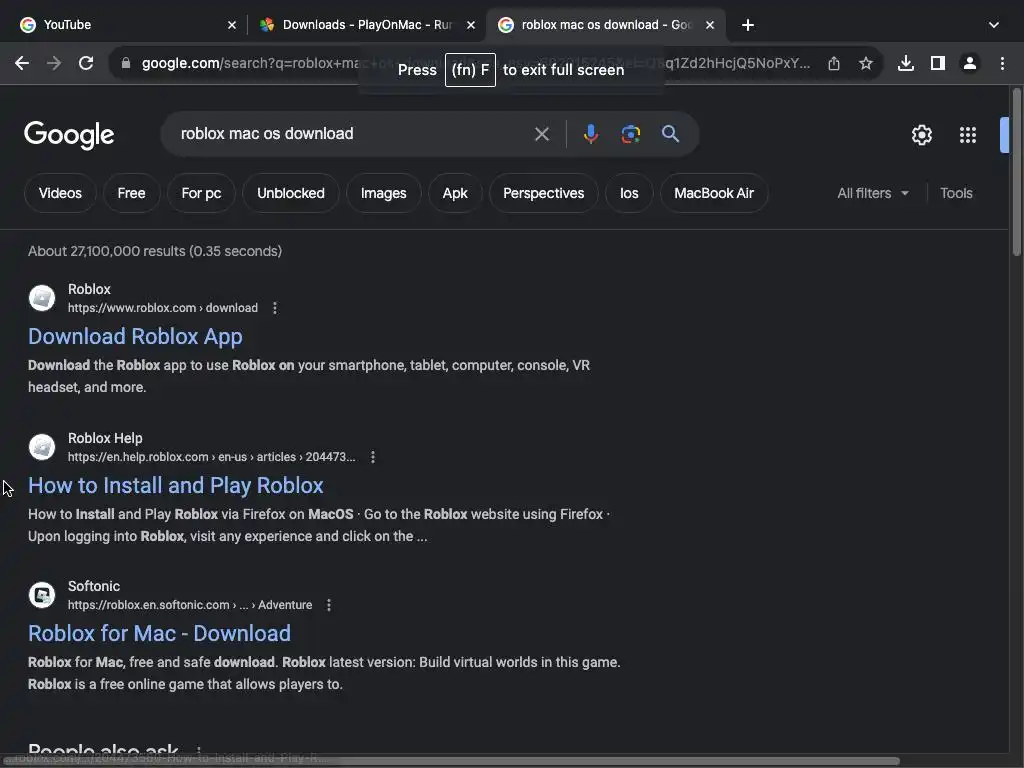Select the Ios filter chip
The height and width of the screenshot is (768, 1024).
pyautogui.click(x=629, y=193)
